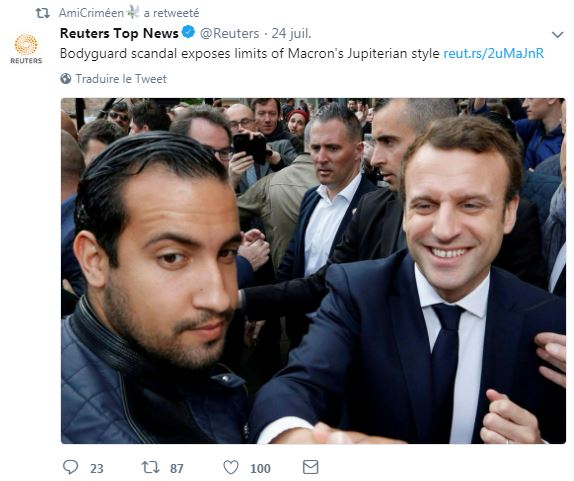574x481 pixels.
Task: Click the Reuters avatar logo
Action: (x=26, y=49)
